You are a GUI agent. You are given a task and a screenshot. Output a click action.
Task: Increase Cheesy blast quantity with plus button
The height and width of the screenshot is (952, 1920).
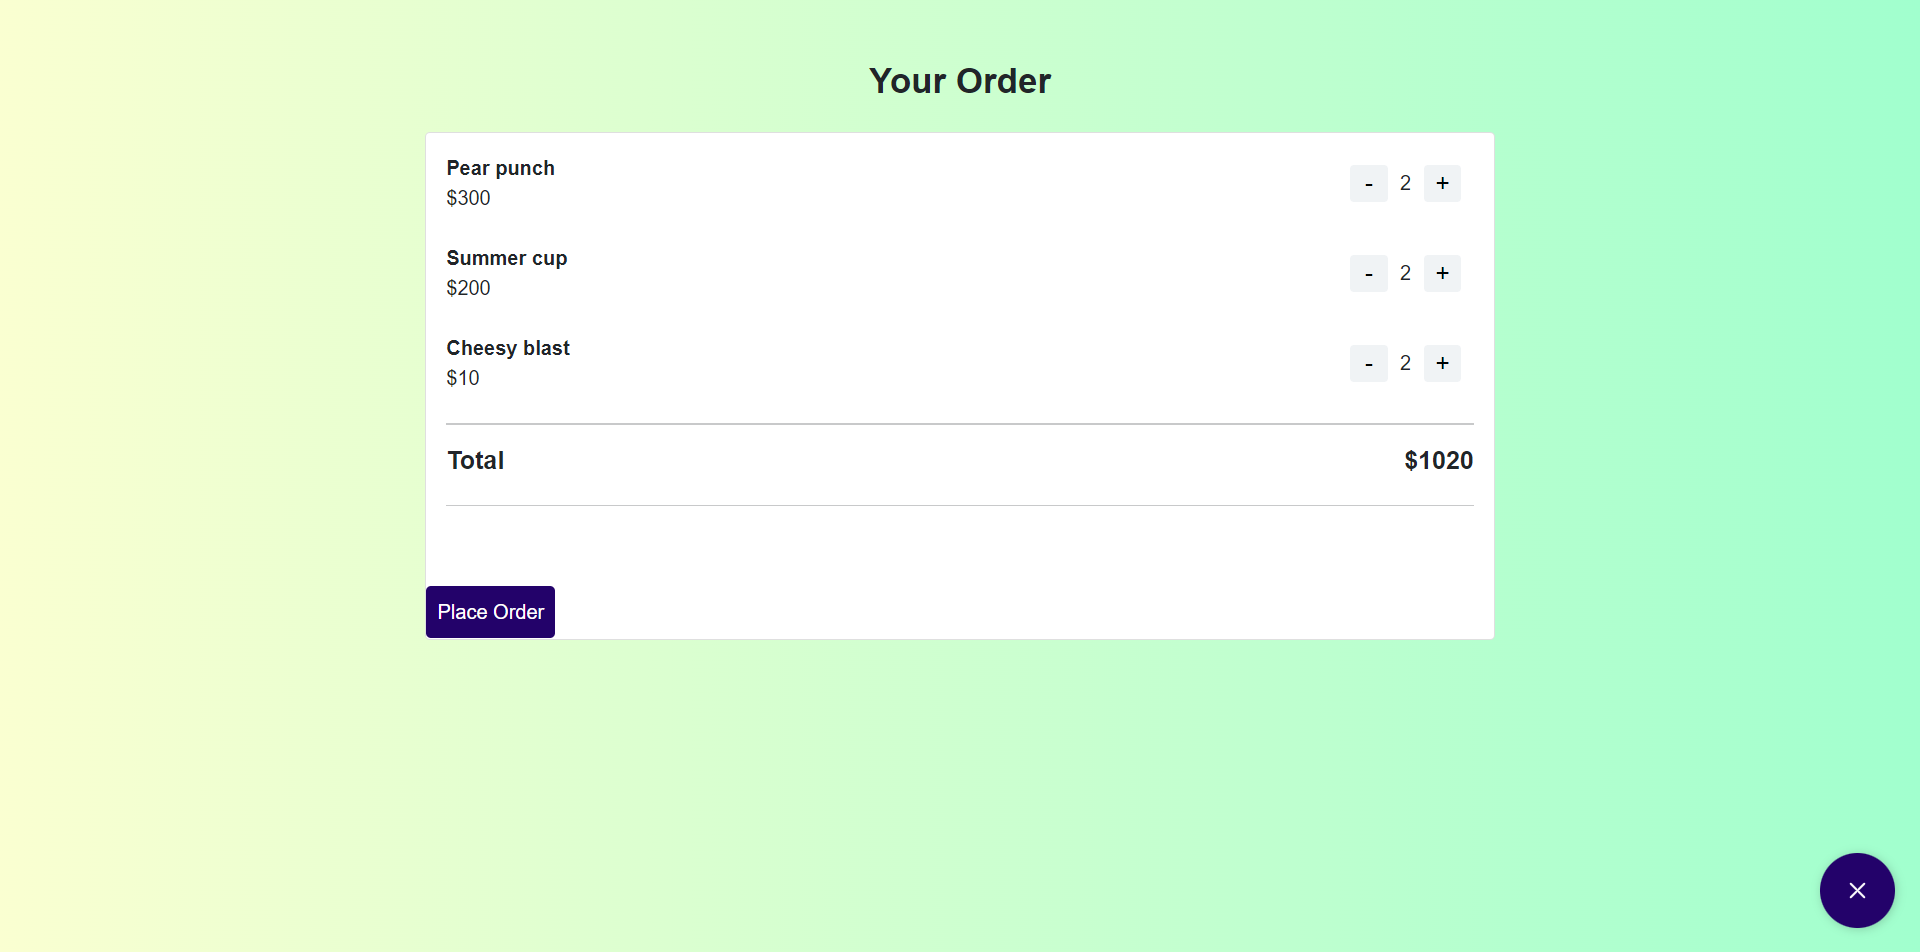[x=1442, y=363]
